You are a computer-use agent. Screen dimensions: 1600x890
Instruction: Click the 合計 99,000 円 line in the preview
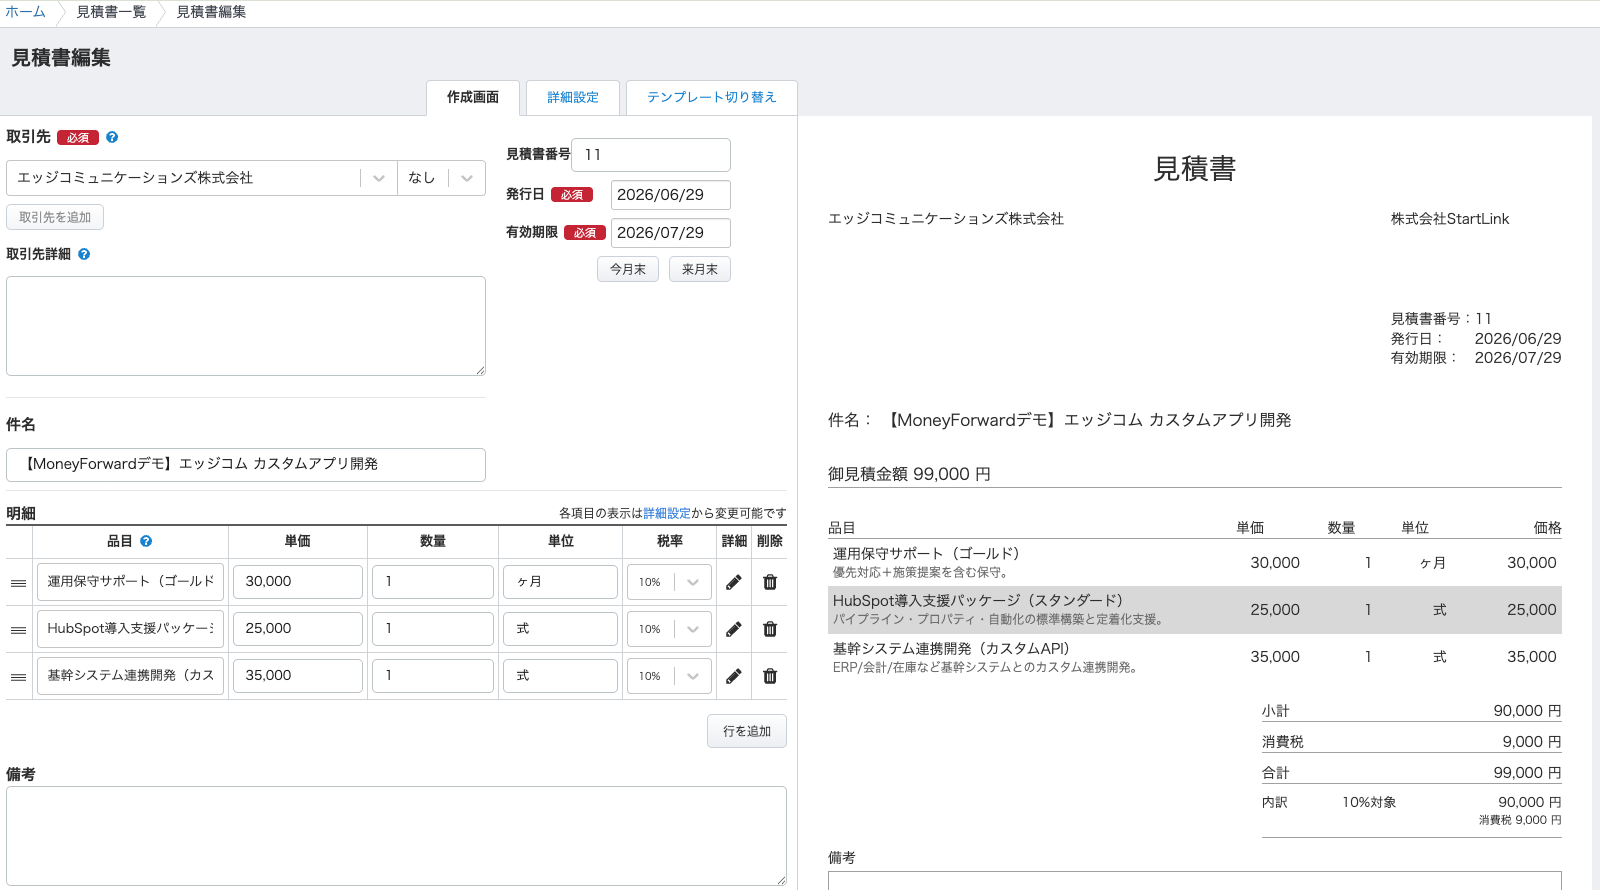[x=1412, y=773]
